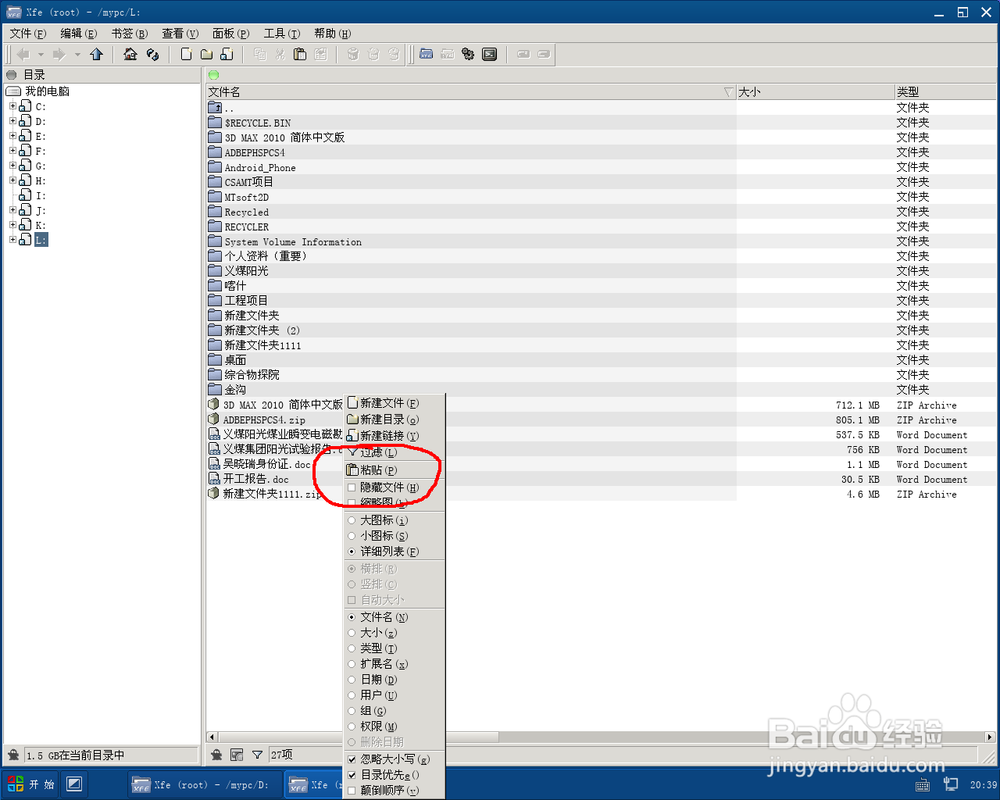
Task: Expand the G: drive in the tree
Action: tap(13, 165)
